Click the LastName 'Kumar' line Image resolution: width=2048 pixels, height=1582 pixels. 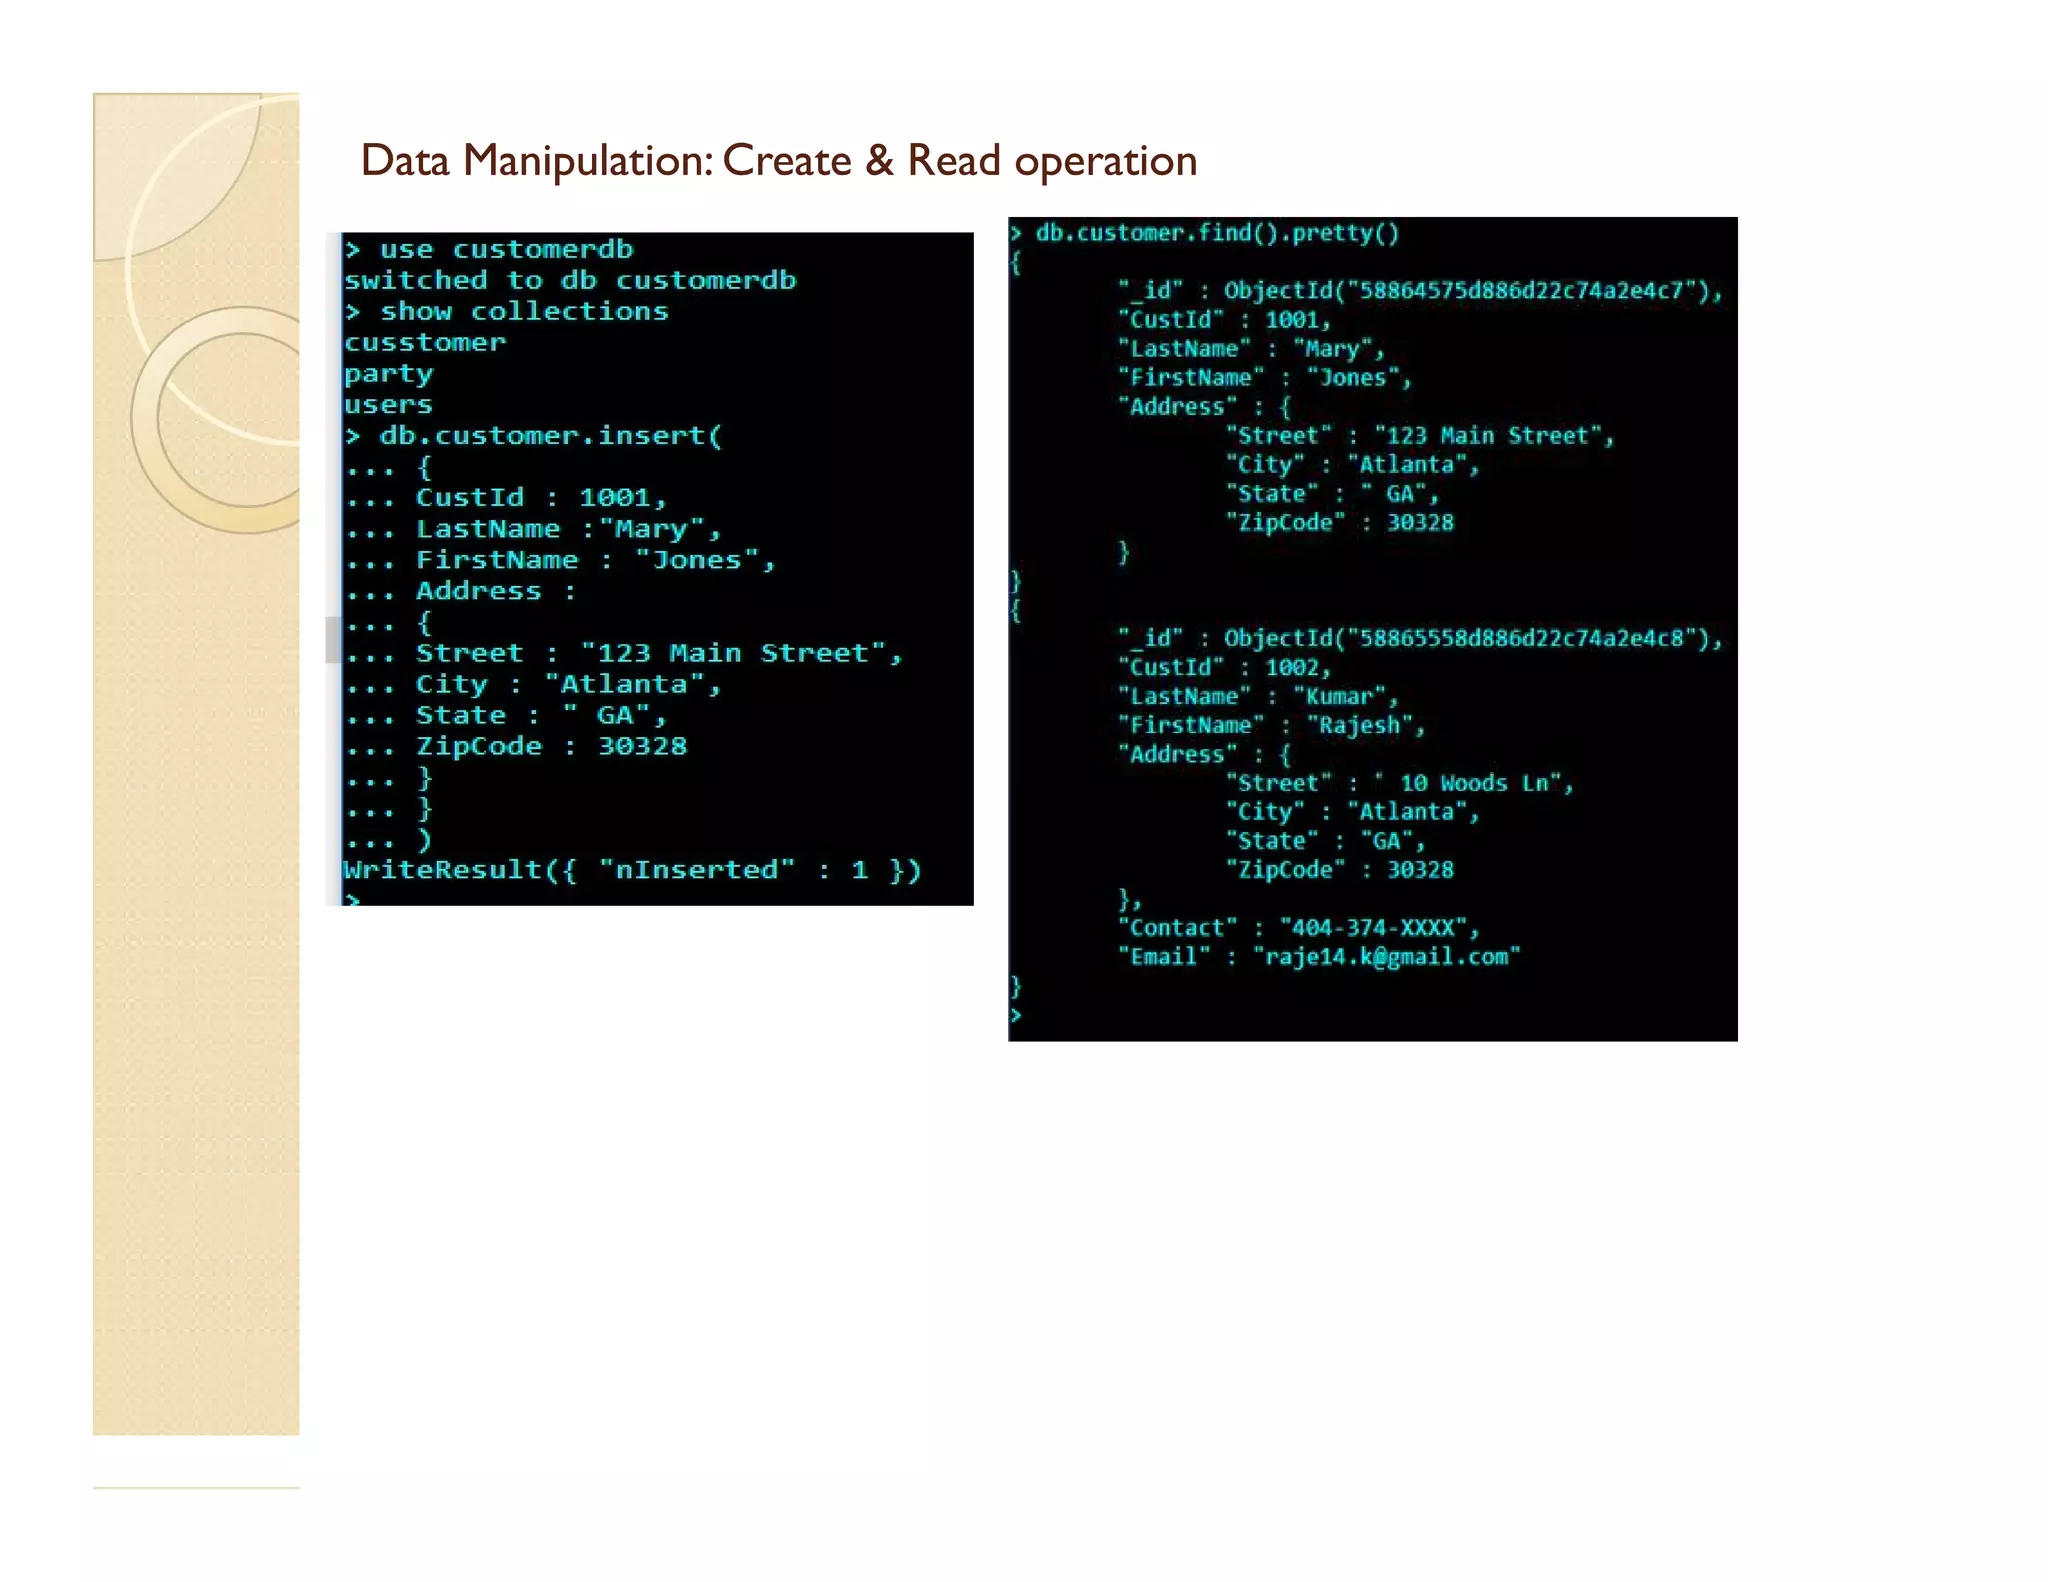(x=1258, y=696)
